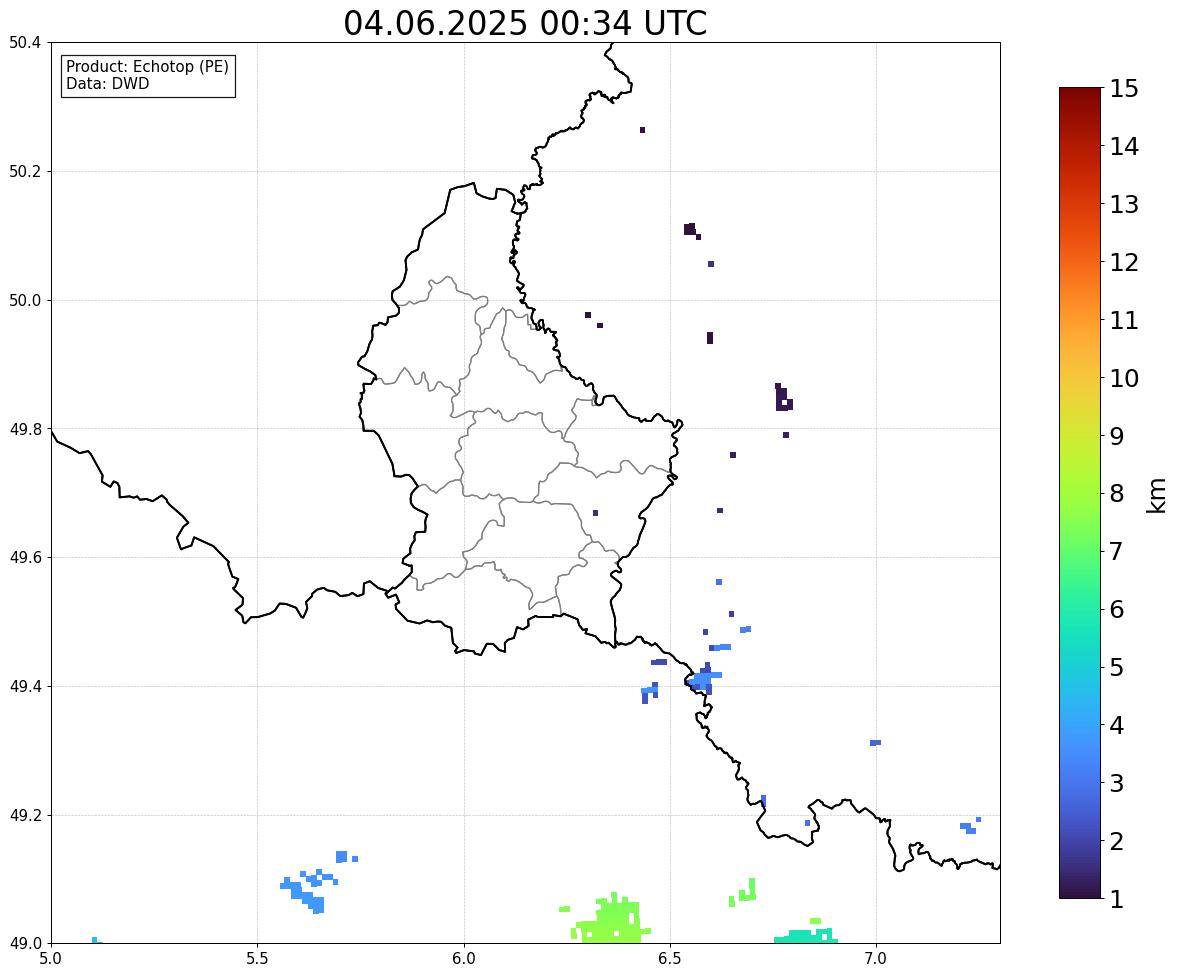Viewport: 1178px width, 976px height.
Task: Click the "km" colorbar unit label
Action: click(1157, 495)
